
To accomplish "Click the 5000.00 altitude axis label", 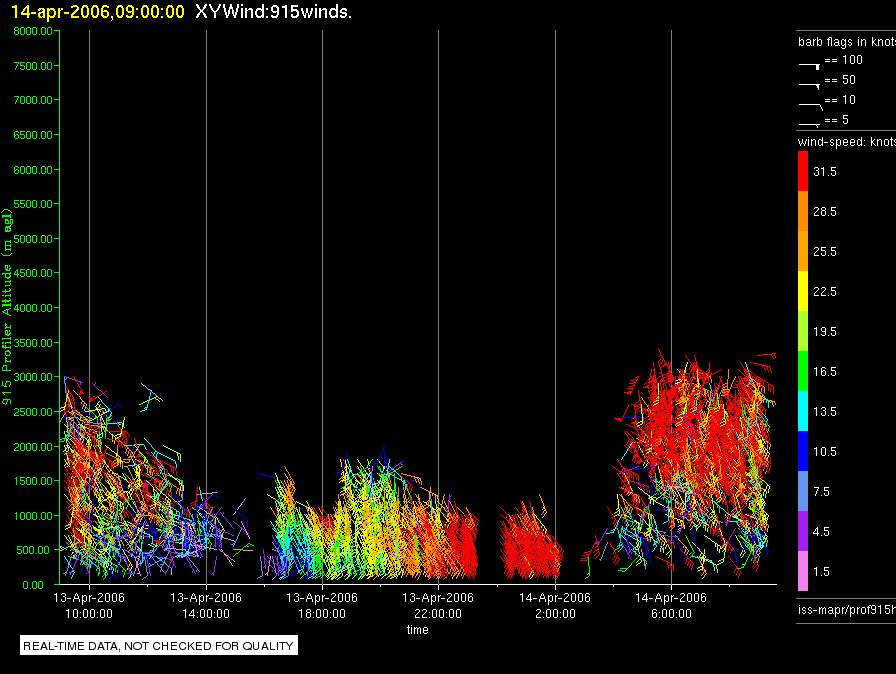I will (x=33, y=239).
